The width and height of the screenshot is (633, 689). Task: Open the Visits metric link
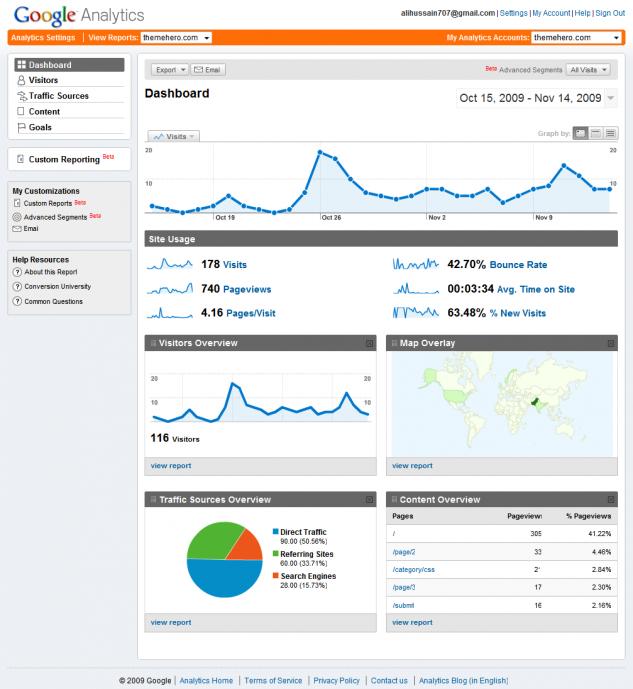[235, 265]
